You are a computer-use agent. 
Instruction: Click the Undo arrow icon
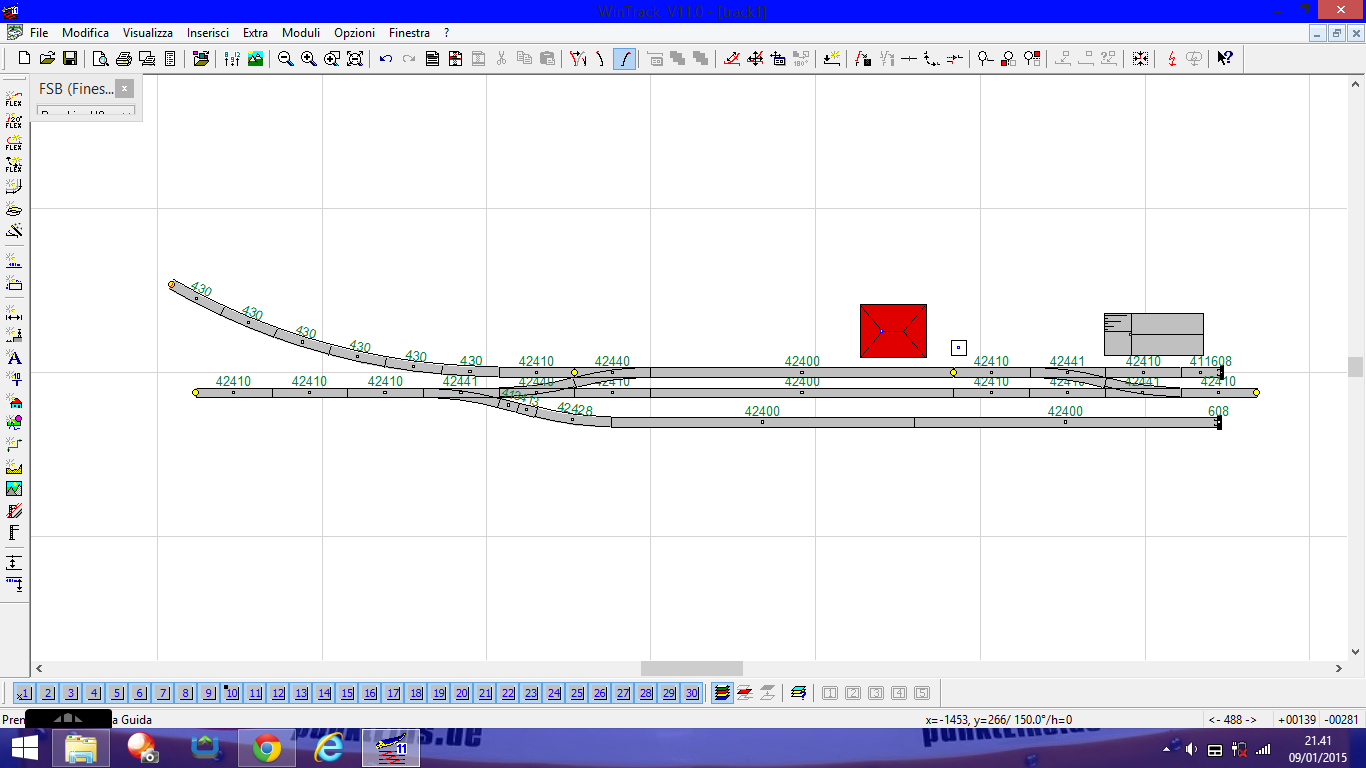386,59
